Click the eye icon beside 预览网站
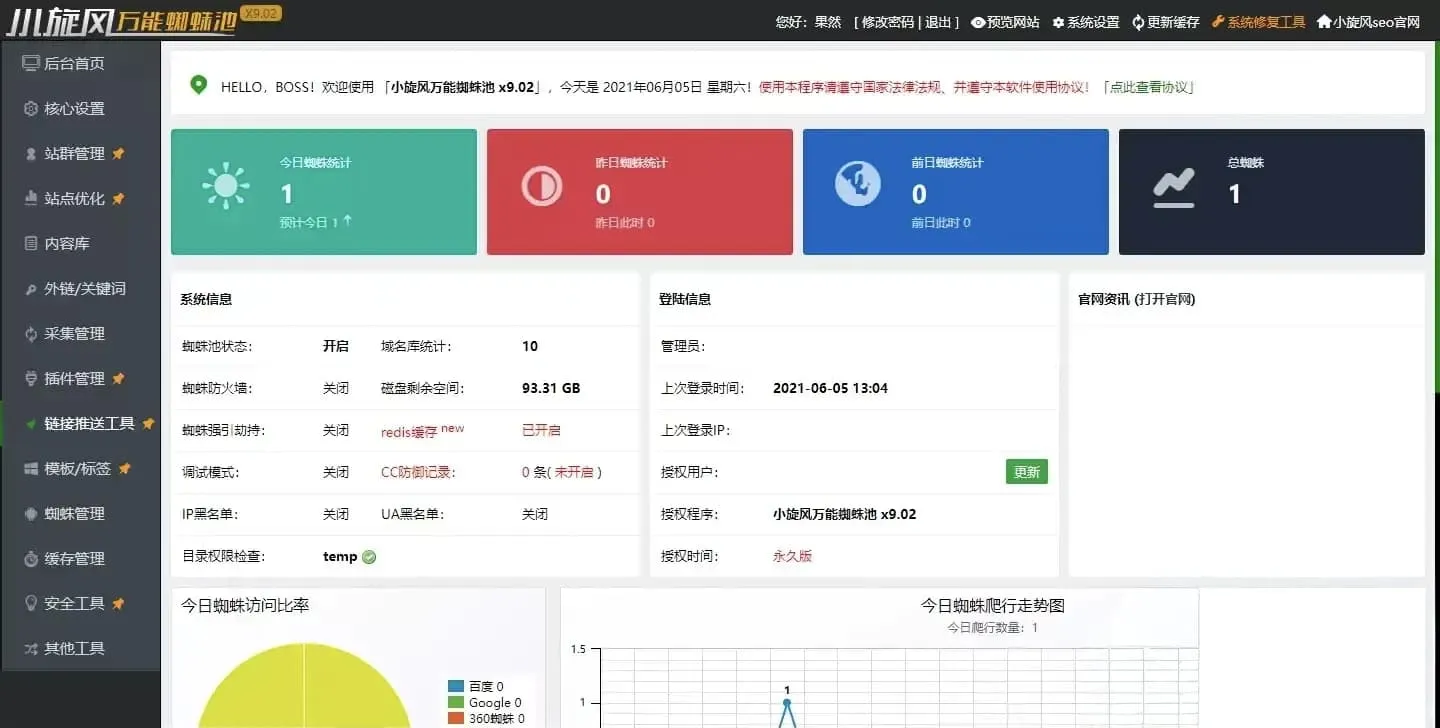This screenshot has height=728, width=1440. 978,22
